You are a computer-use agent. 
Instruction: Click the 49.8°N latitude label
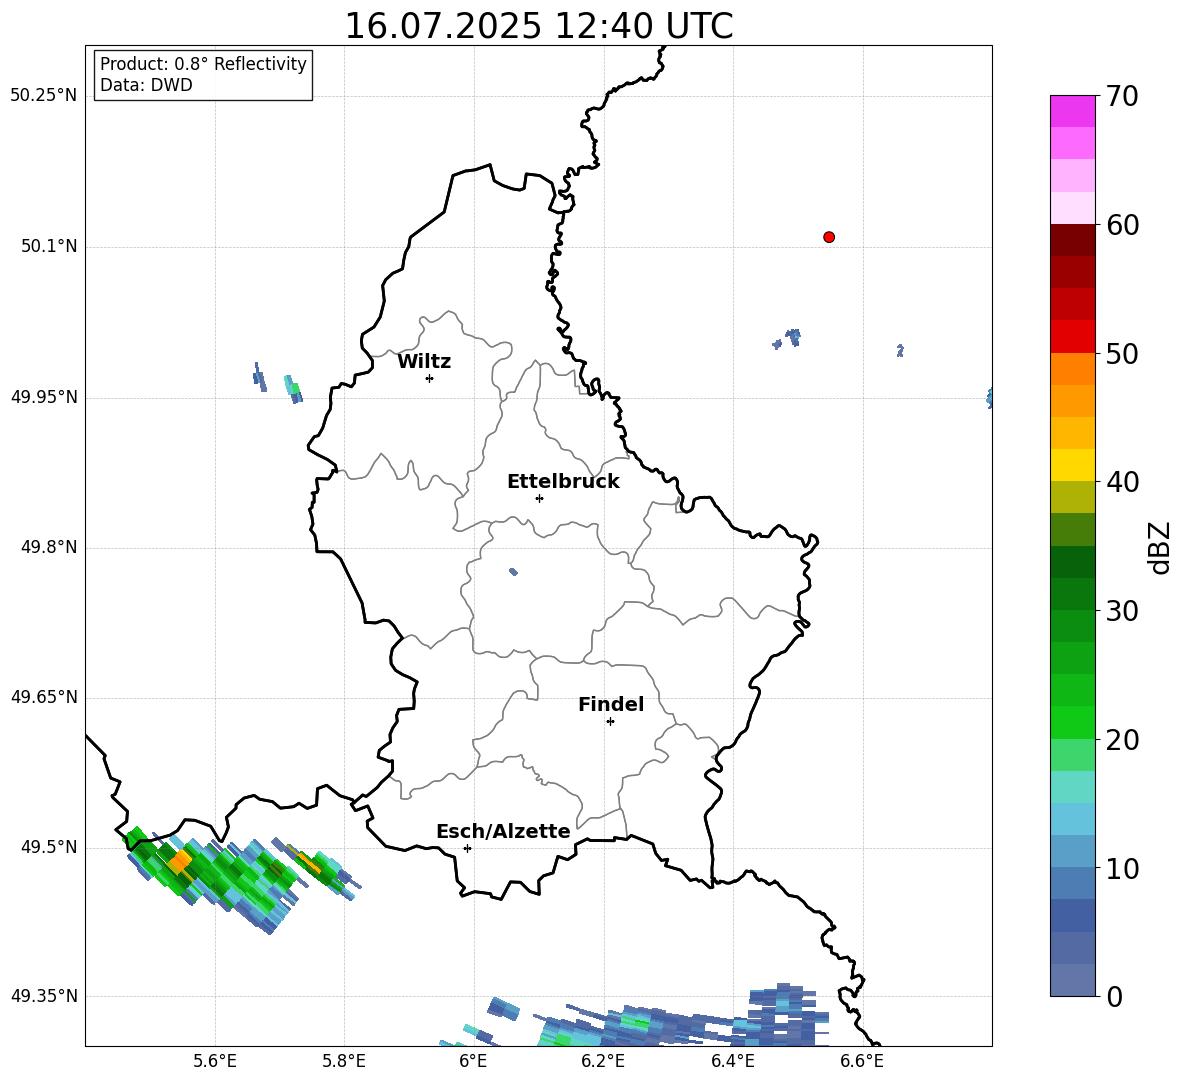[x=49, y=547]
